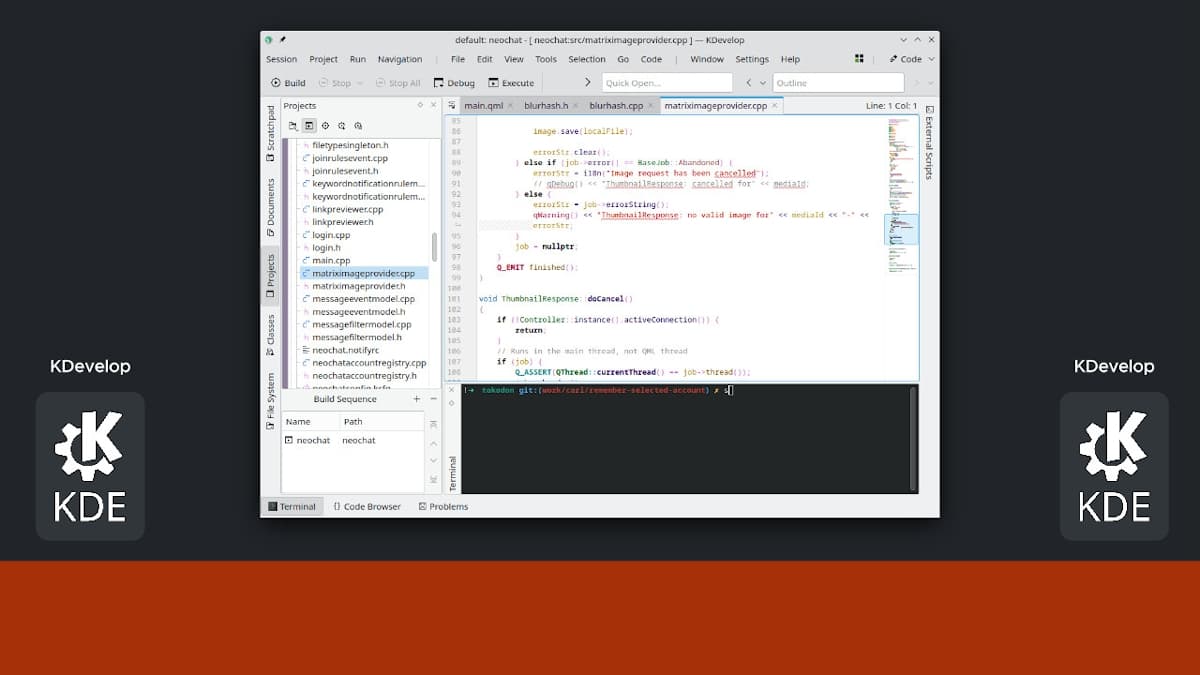Run the Execute launch button
The height and width of the screenshot is (675, 1200).
coord(511,83)
